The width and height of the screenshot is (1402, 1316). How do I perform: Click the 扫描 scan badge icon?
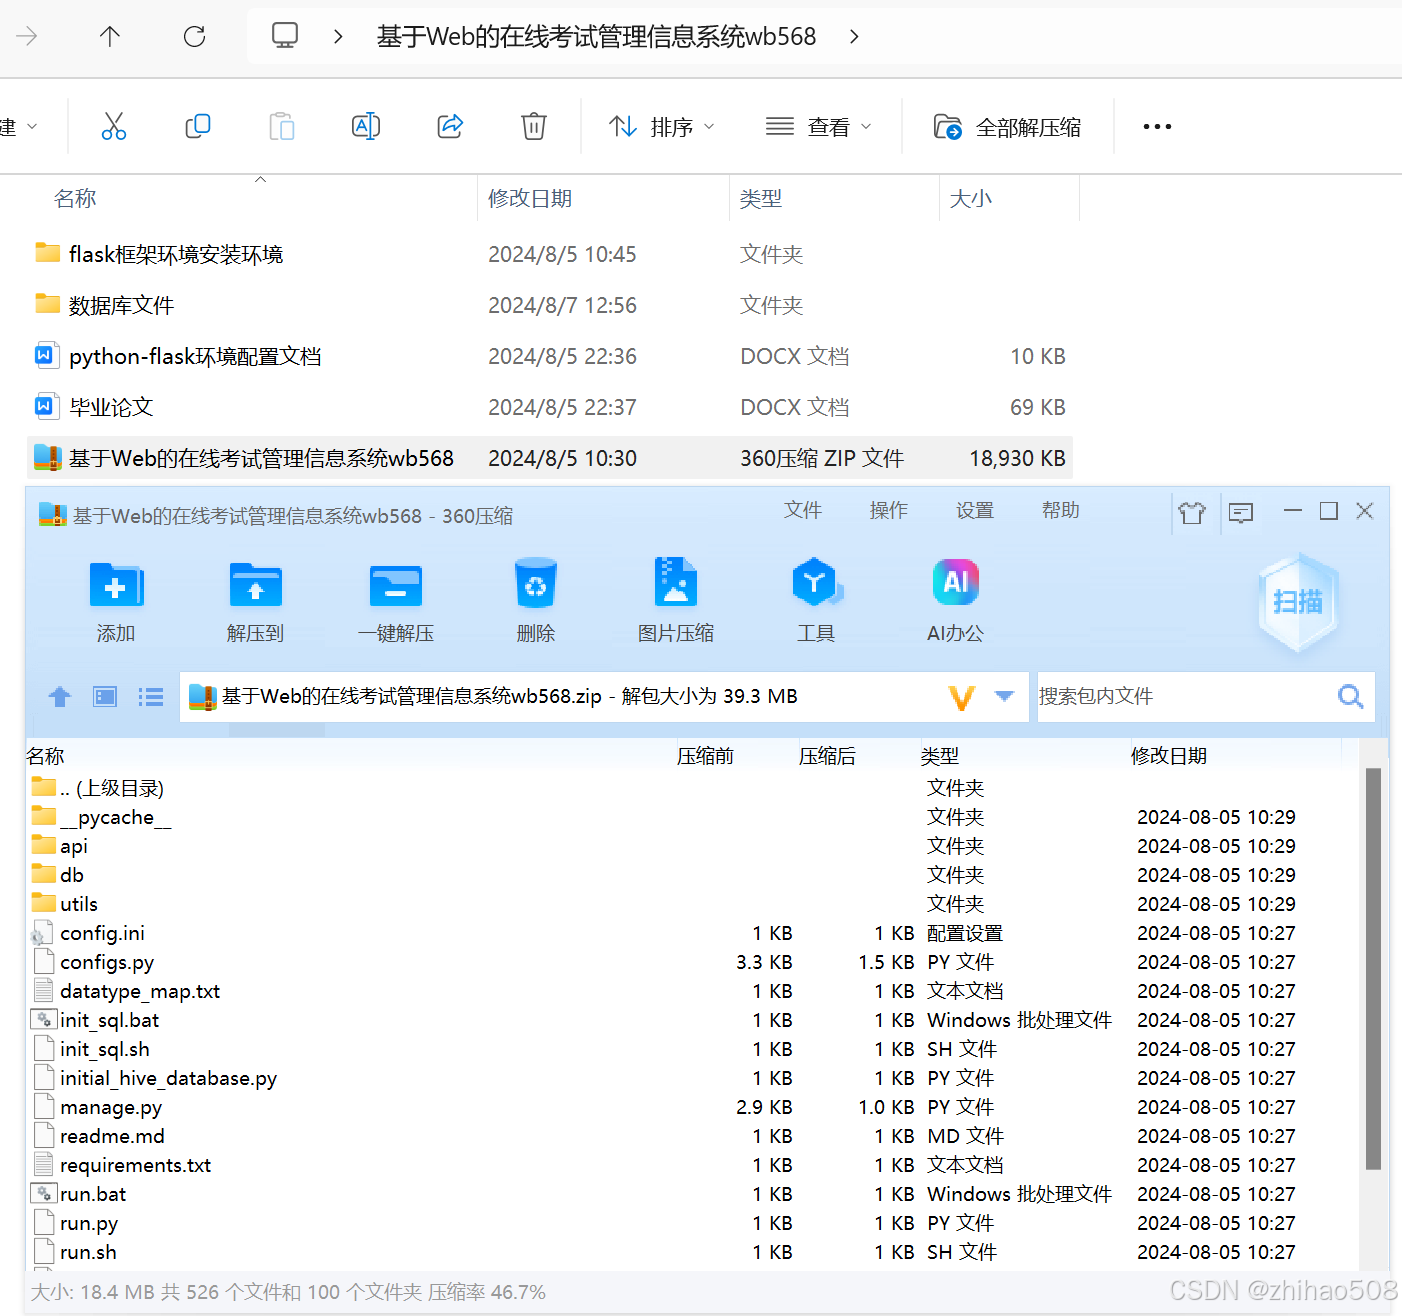click(x=1297, y=603)
